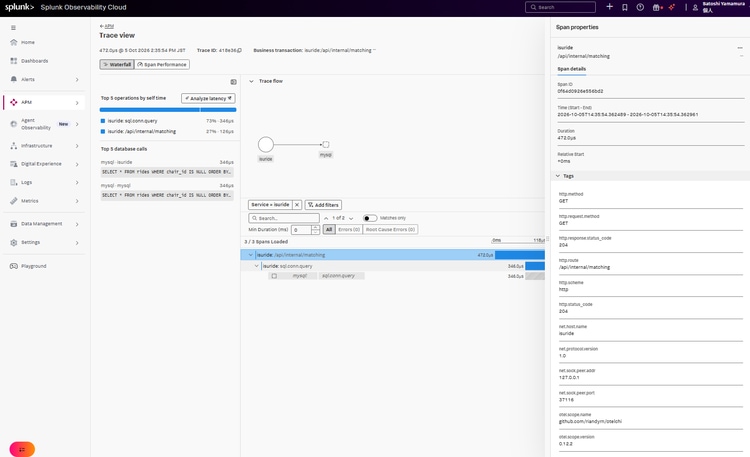Click the Add filters button
750x457 pixels.
click(323, 205)
